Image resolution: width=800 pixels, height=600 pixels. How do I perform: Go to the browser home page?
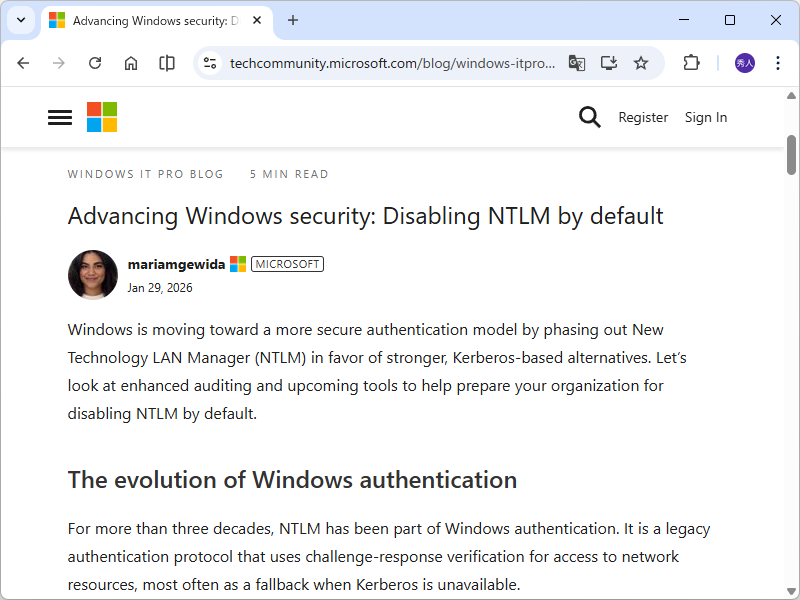(131, 63)
